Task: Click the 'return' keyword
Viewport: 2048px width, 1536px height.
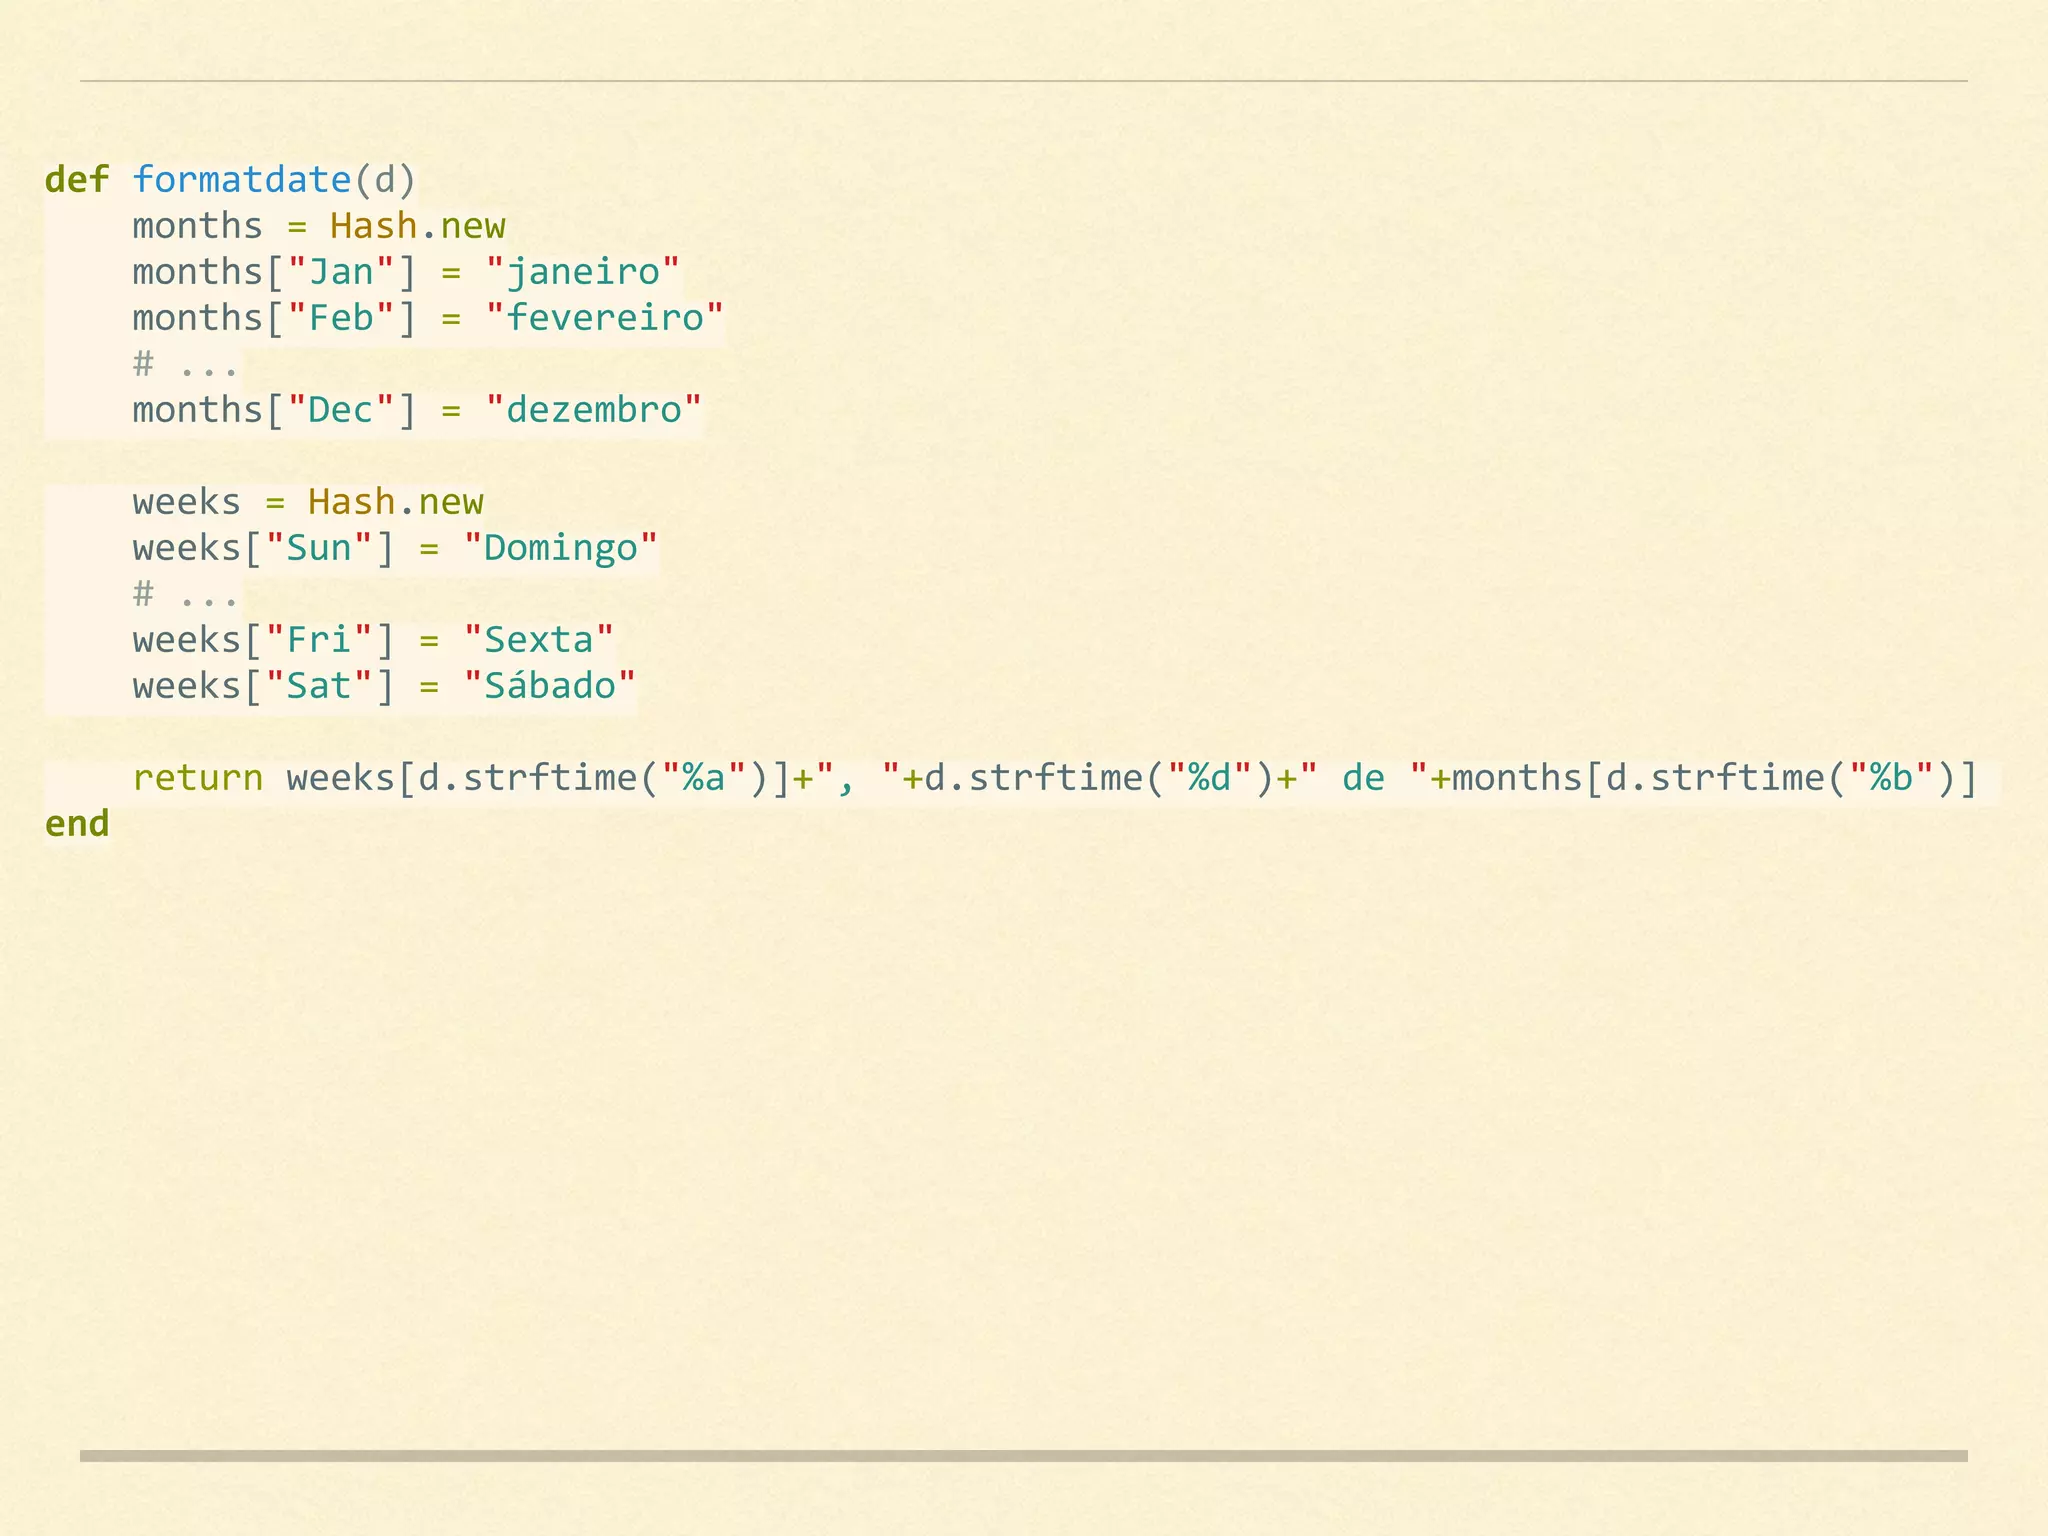Action: pyautogui.click(x=197, y=778)
